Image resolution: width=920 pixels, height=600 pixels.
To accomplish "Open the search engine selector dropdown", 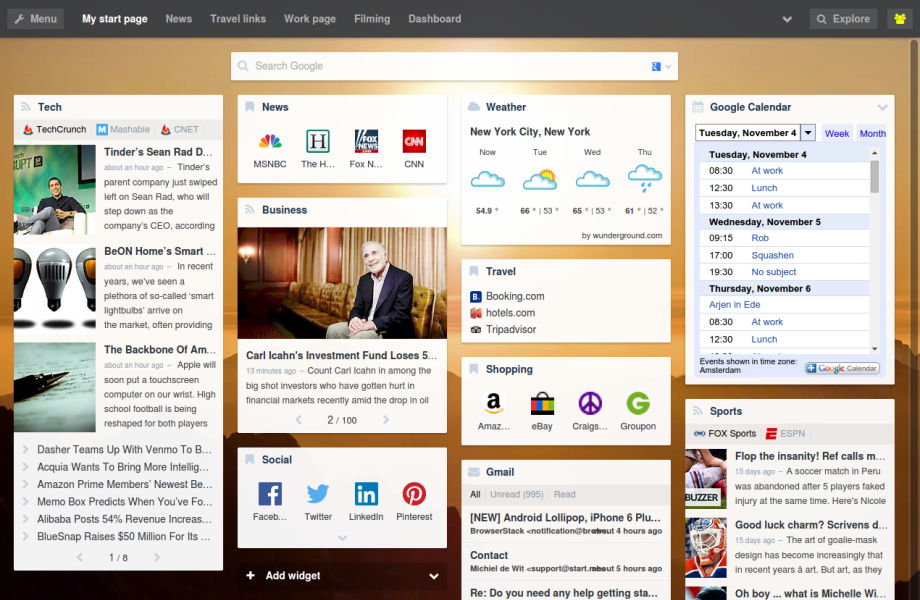I will point(662,66).
